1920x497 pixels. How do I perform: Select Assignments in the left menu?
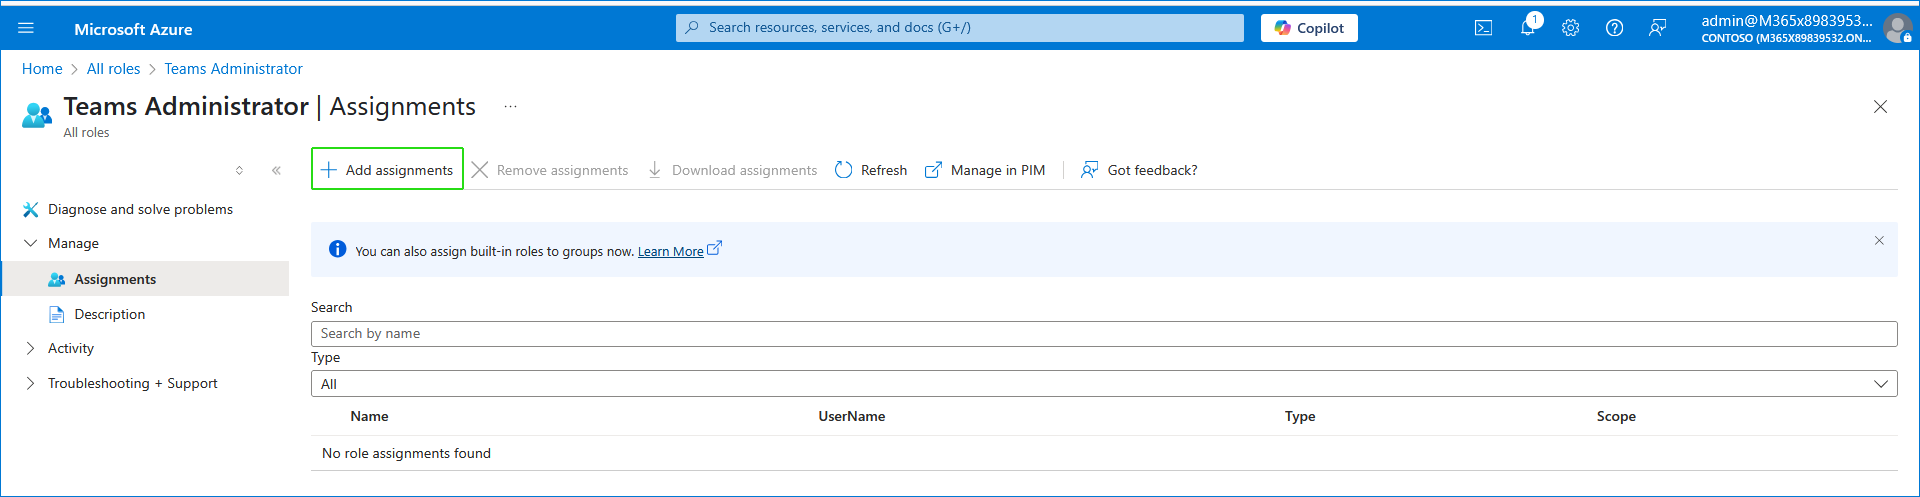click(x=145, y=279)
